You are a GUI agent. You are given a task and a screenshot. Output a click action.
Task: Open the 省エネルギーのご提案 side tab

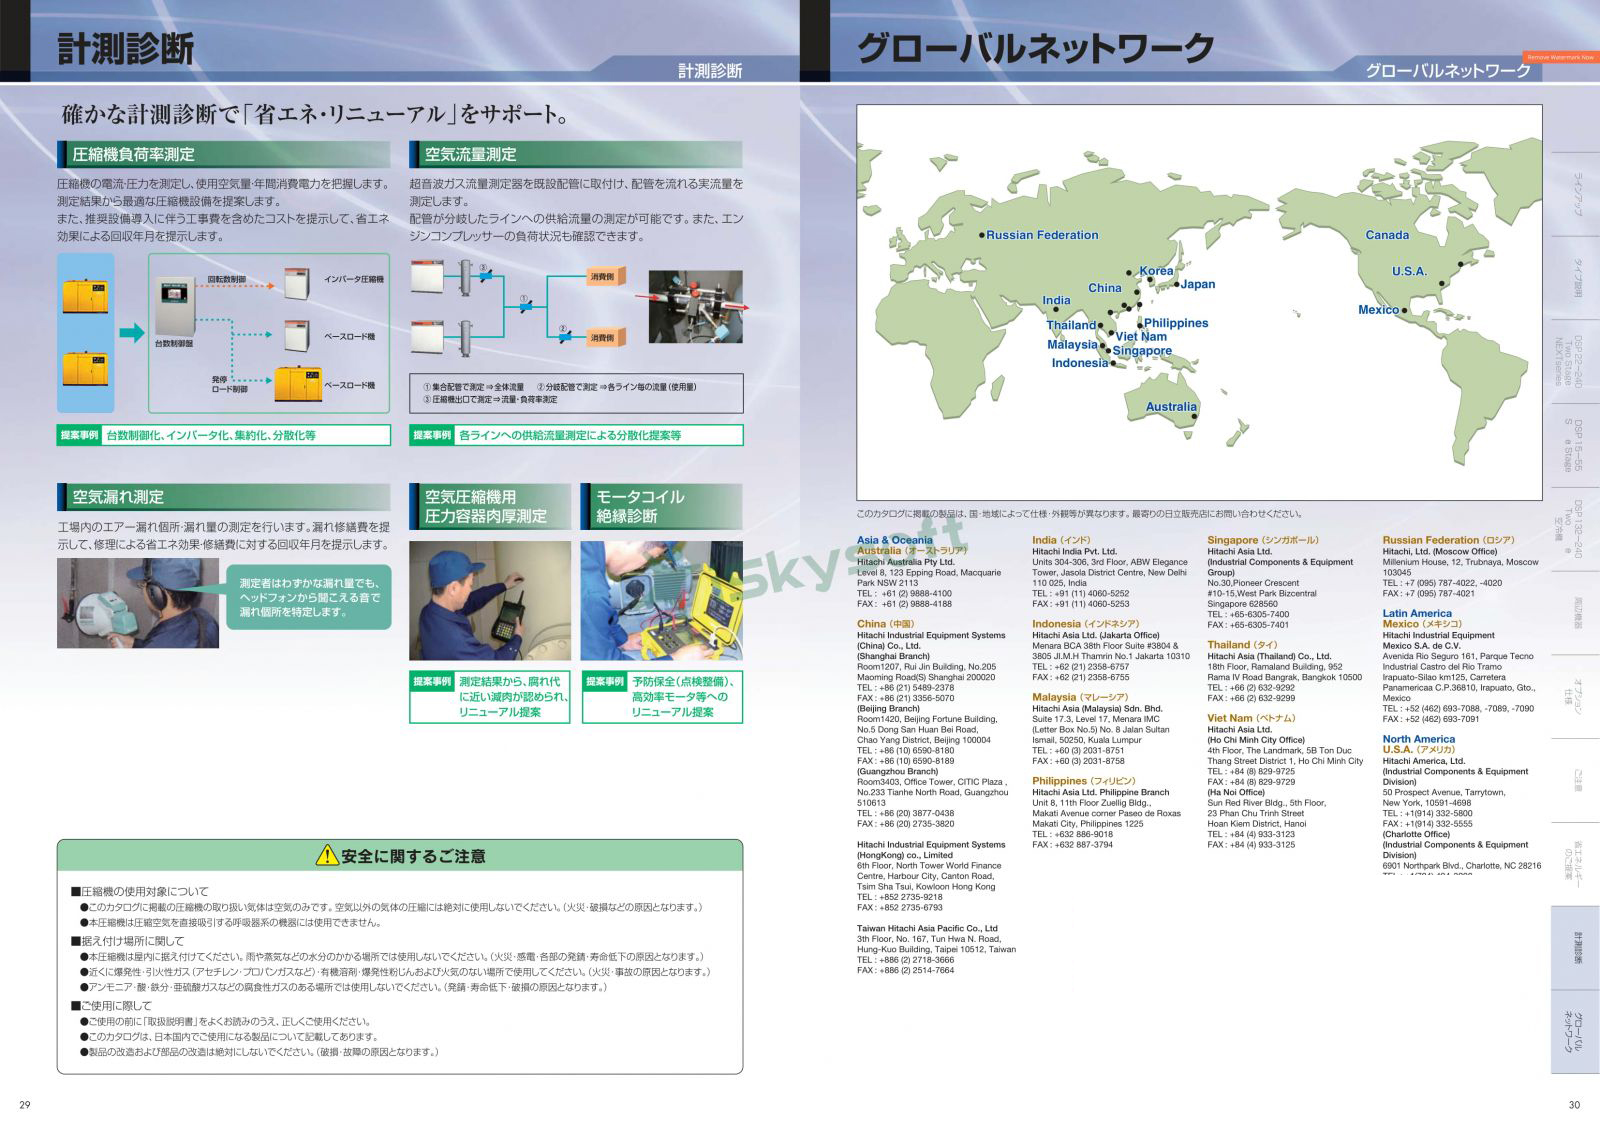[x=1575, y=865]
